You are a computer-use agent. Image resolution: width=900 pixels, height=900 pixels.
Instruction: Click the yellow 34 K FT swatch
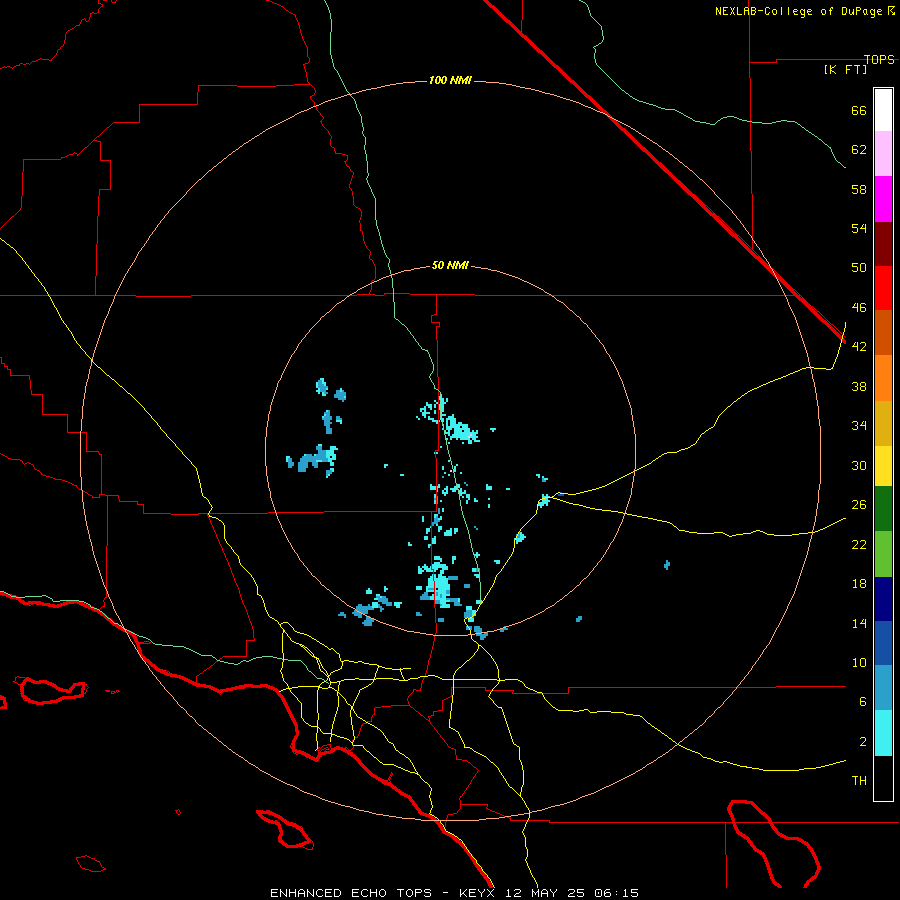[x=883, y=466]
